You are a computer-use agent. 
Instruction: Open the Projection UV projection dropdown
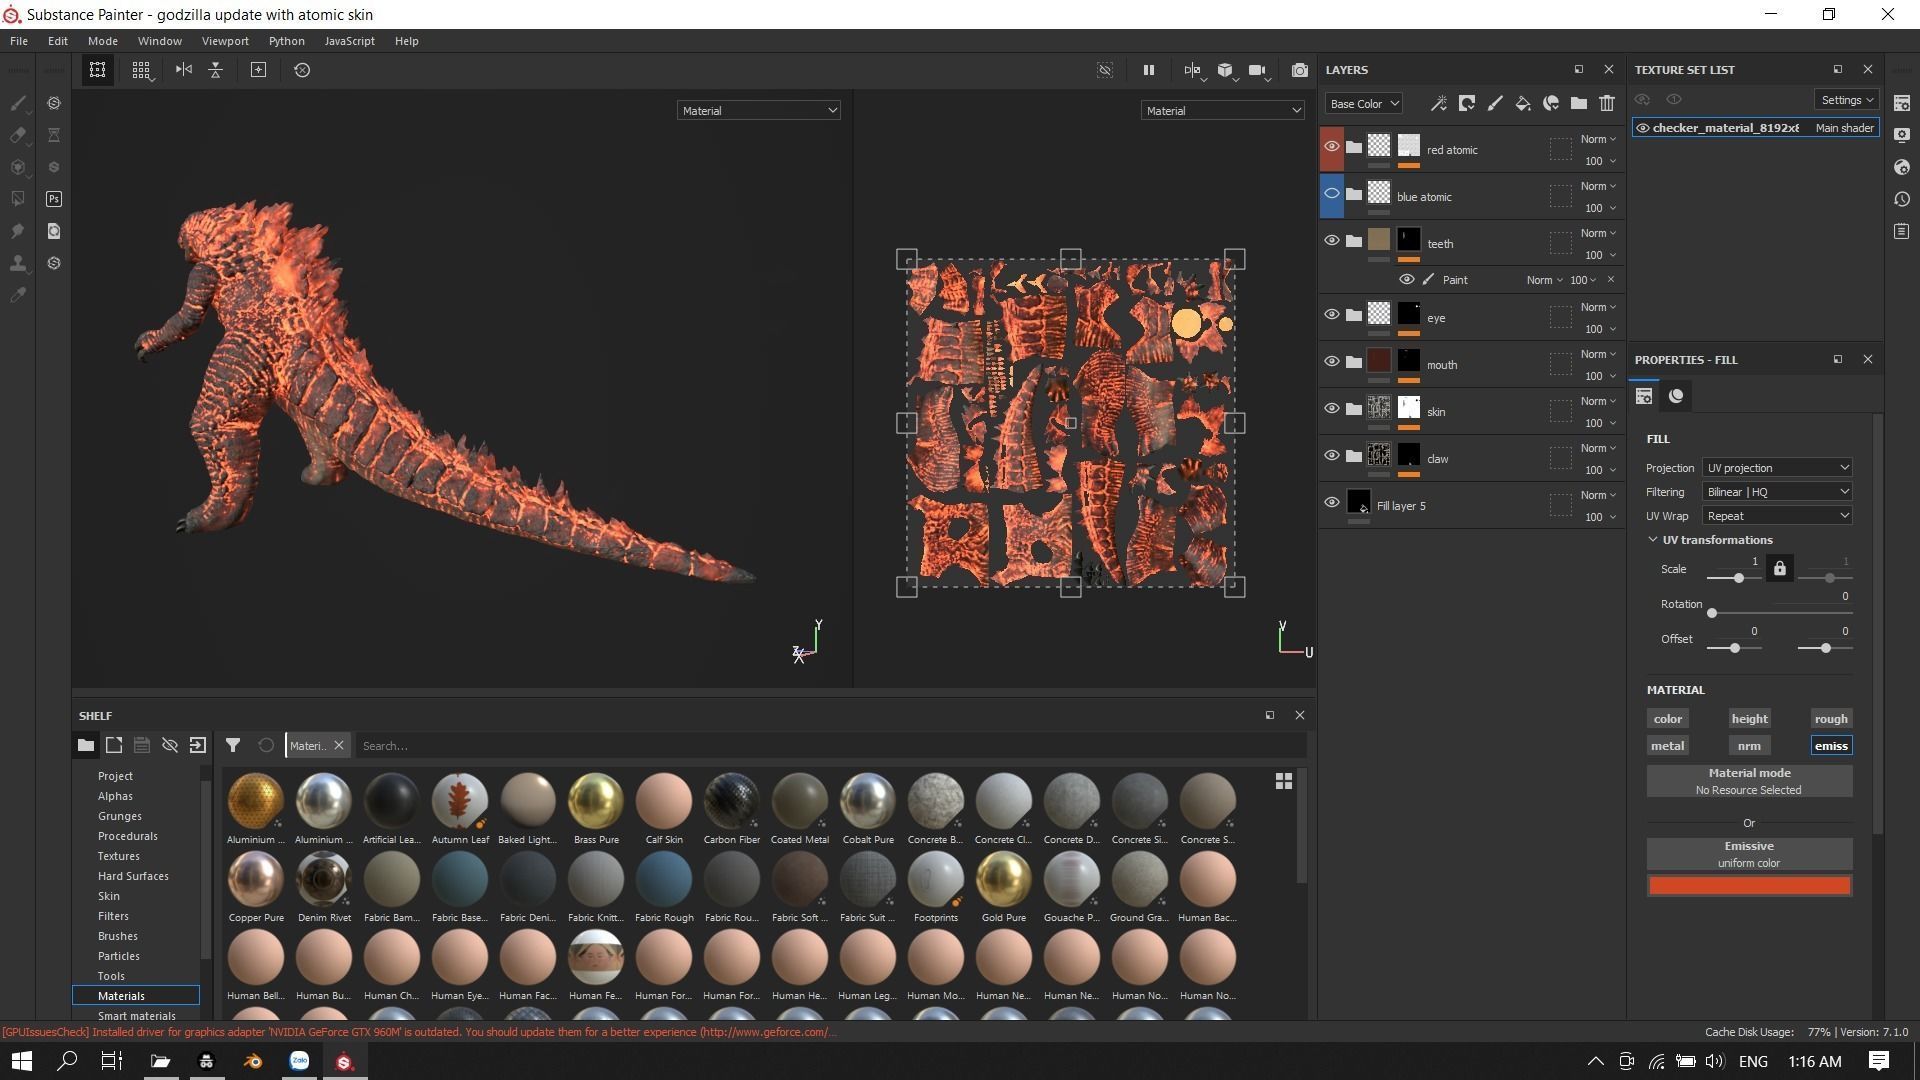[x=1776, y=468]
